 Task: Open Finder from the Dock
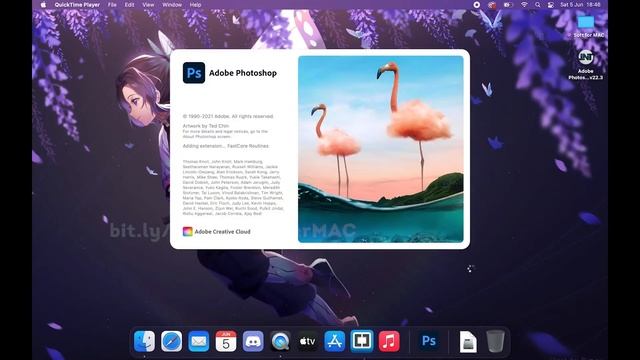click(x=144, y=341)
